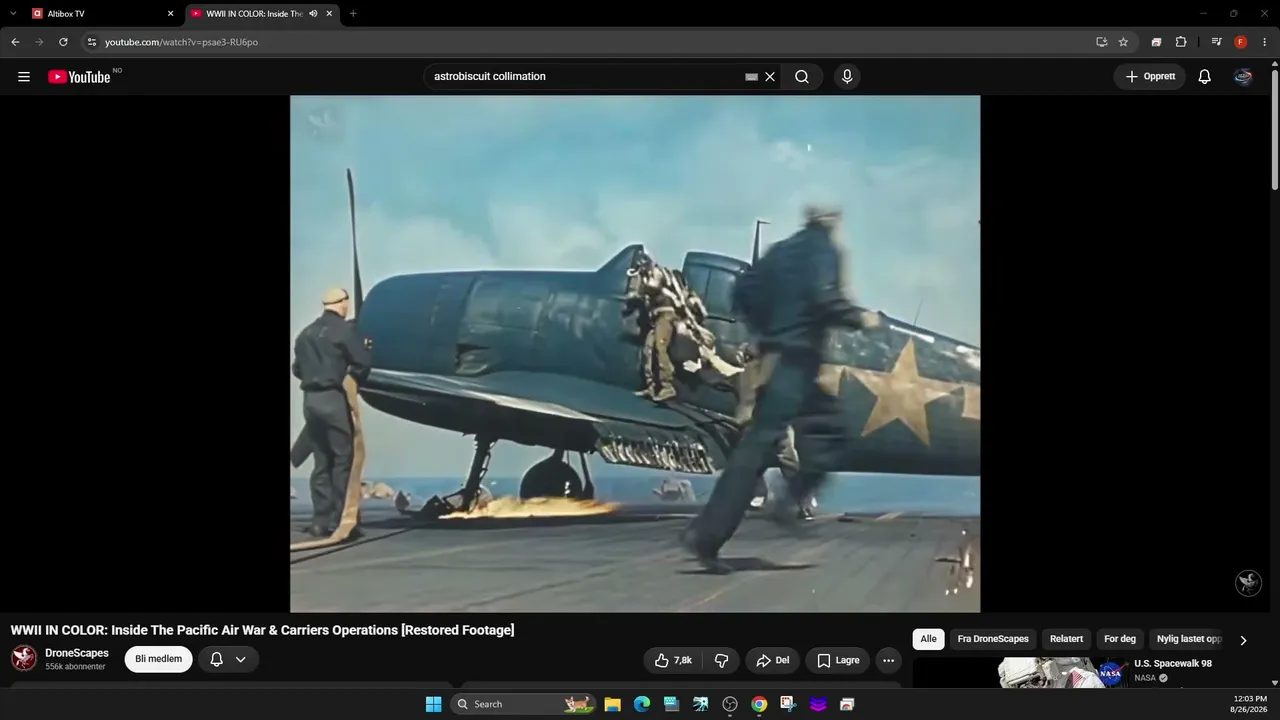Viewport: 1280px width, 720px height.
Task: Go back to the previous page
Action: pyautogui.click(x=15, y=42)
